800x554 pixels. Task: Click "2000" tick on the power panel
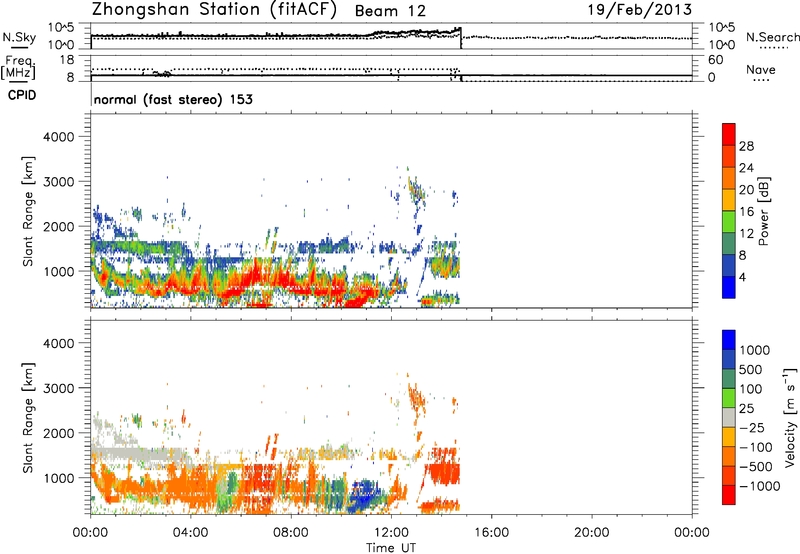click(59, 226)
